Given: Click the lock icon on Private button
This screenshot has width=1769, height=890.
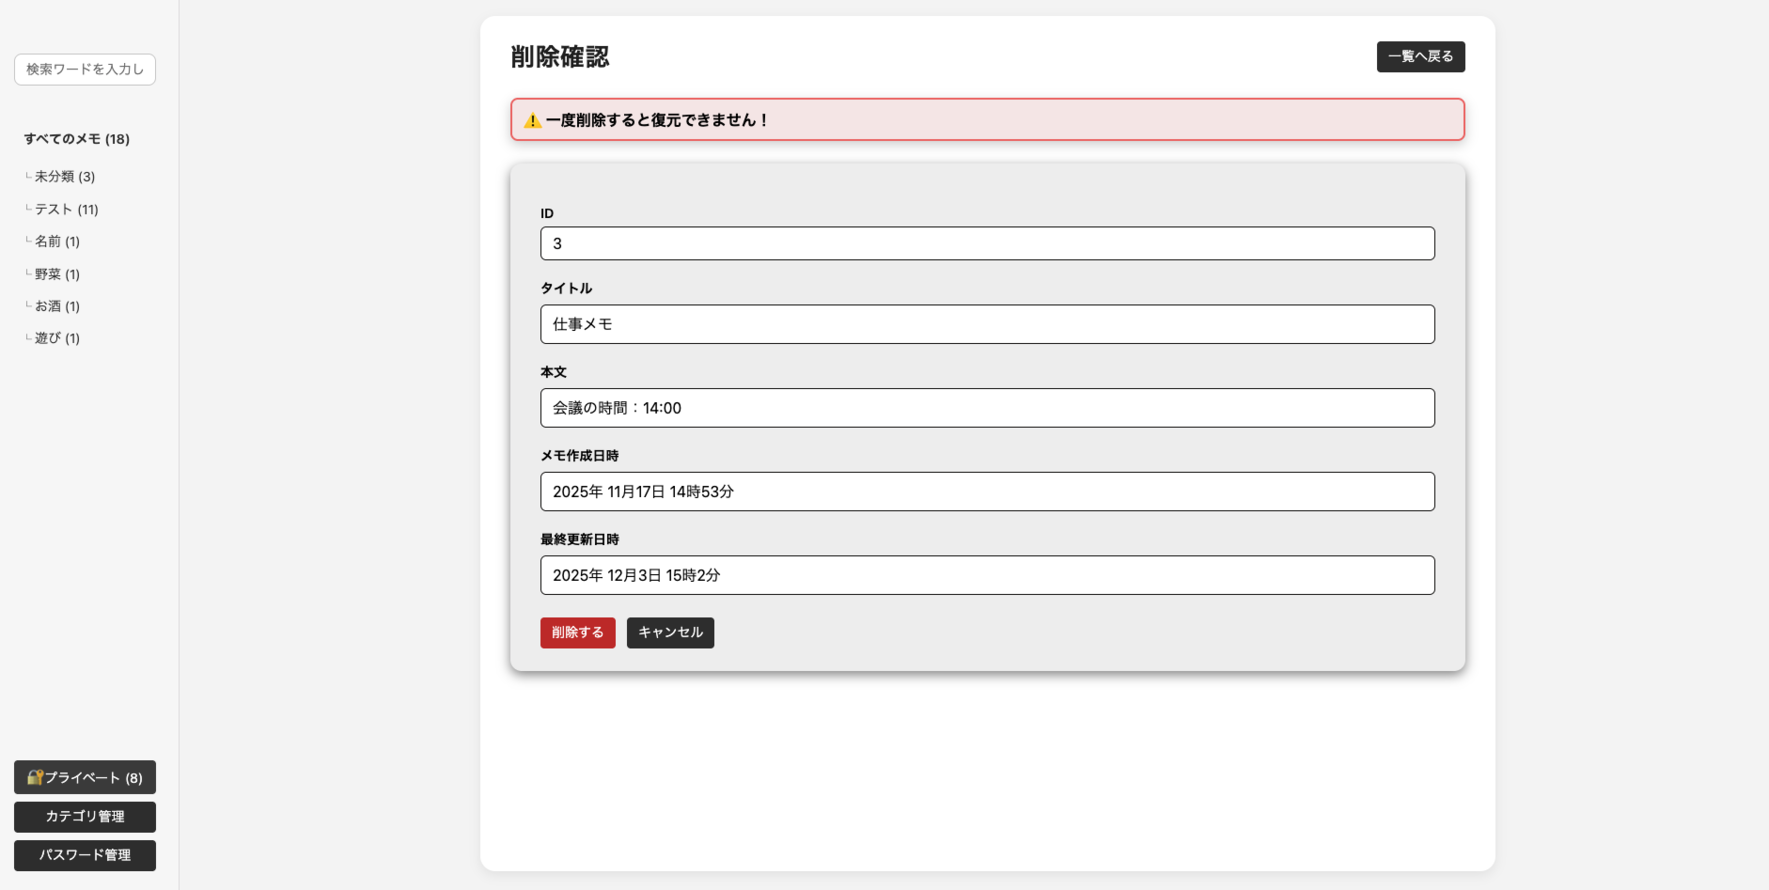Looking at the screenshot, I should tap(35, 777).
